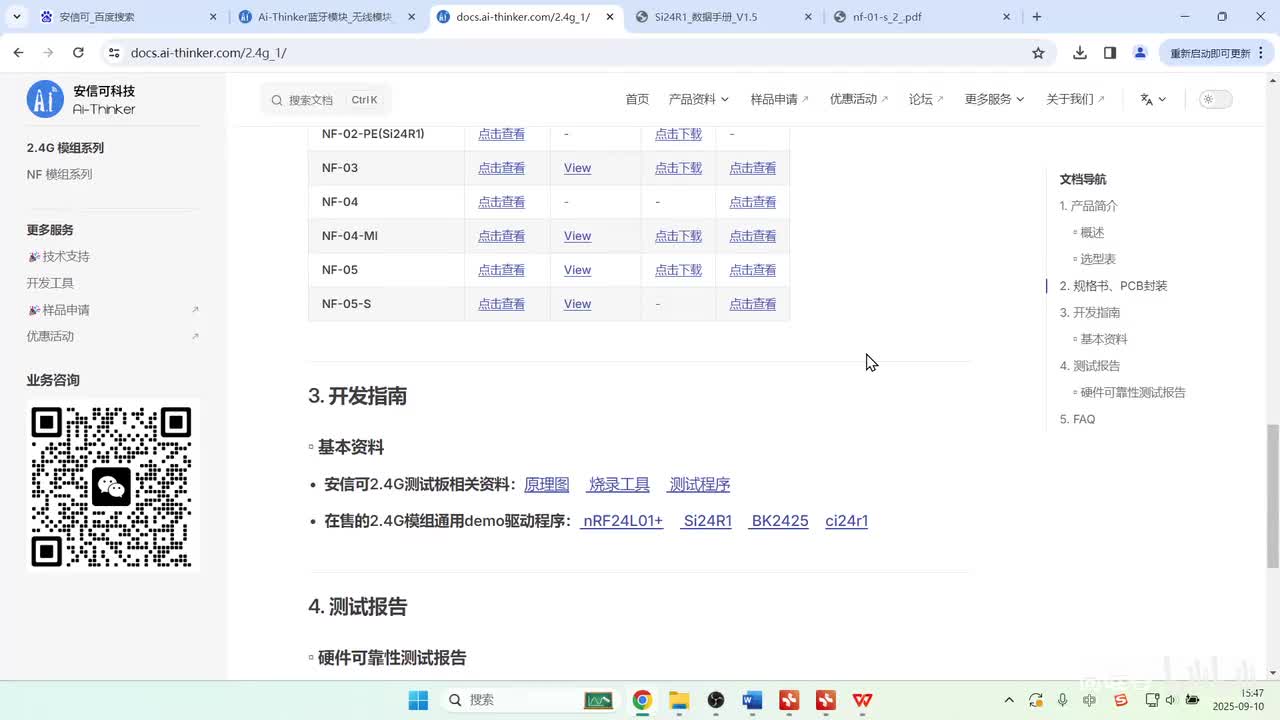Open the tab search chevron at top left
Viewport: 1280px width, 720px height.
tap(17, 17)
